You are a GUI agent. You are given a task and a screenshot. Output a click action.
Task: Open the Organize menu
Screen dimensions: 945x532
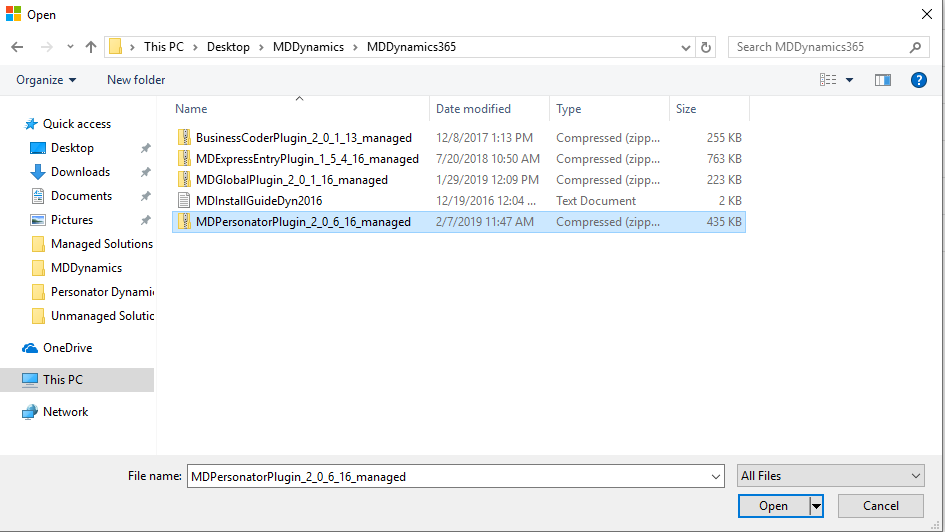click(46, 80)
